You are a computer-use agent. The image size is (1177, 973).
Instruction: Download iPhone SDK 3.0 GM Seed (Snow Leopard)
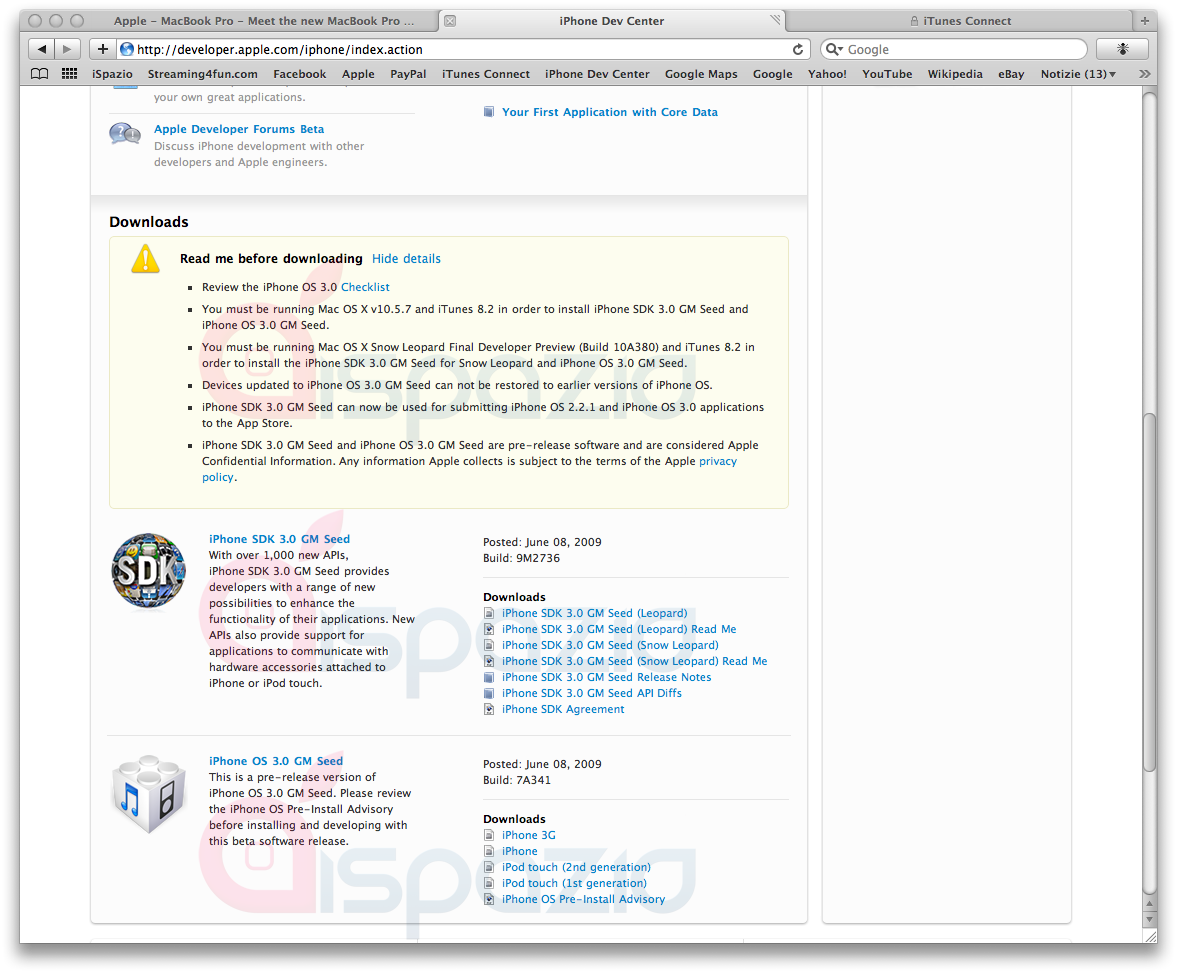pos(610,645)
